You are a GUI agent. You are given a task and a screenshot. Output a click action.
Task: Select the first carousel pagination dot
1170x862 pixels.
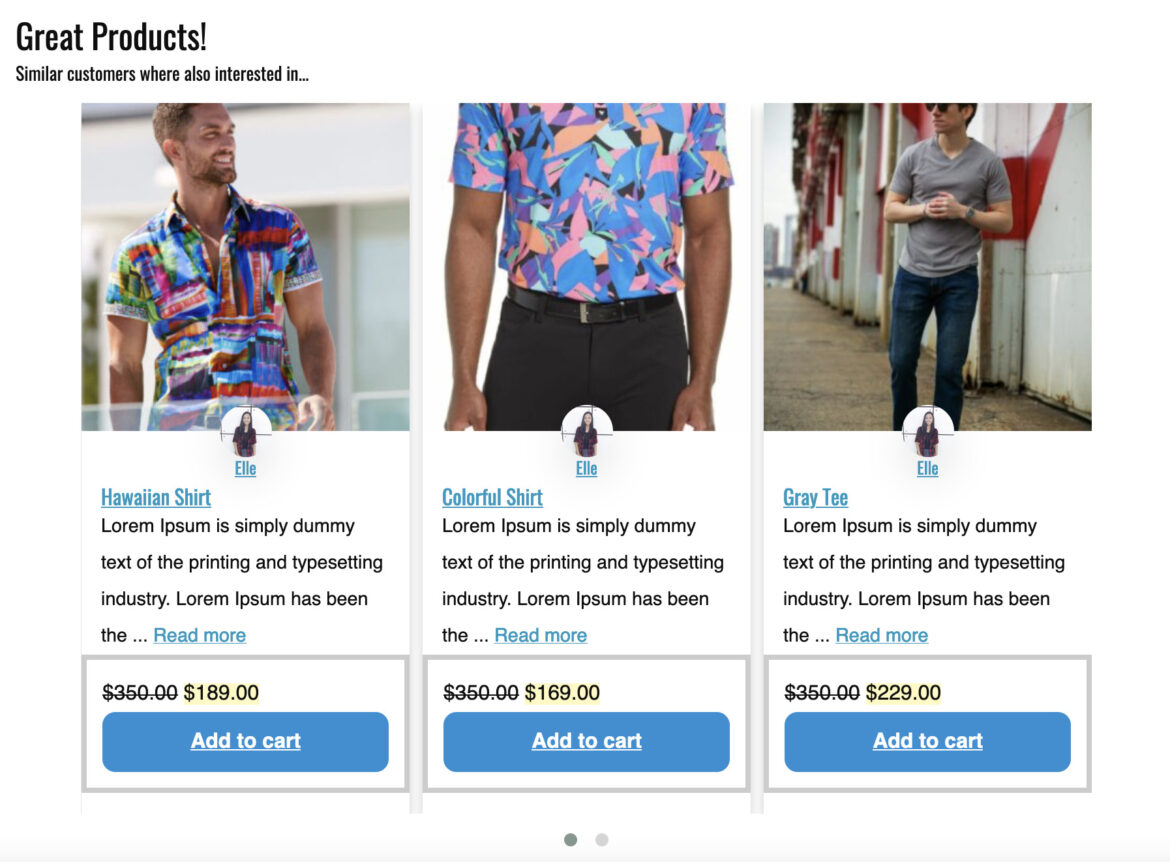pyautogui.click(x=571, y=840)
